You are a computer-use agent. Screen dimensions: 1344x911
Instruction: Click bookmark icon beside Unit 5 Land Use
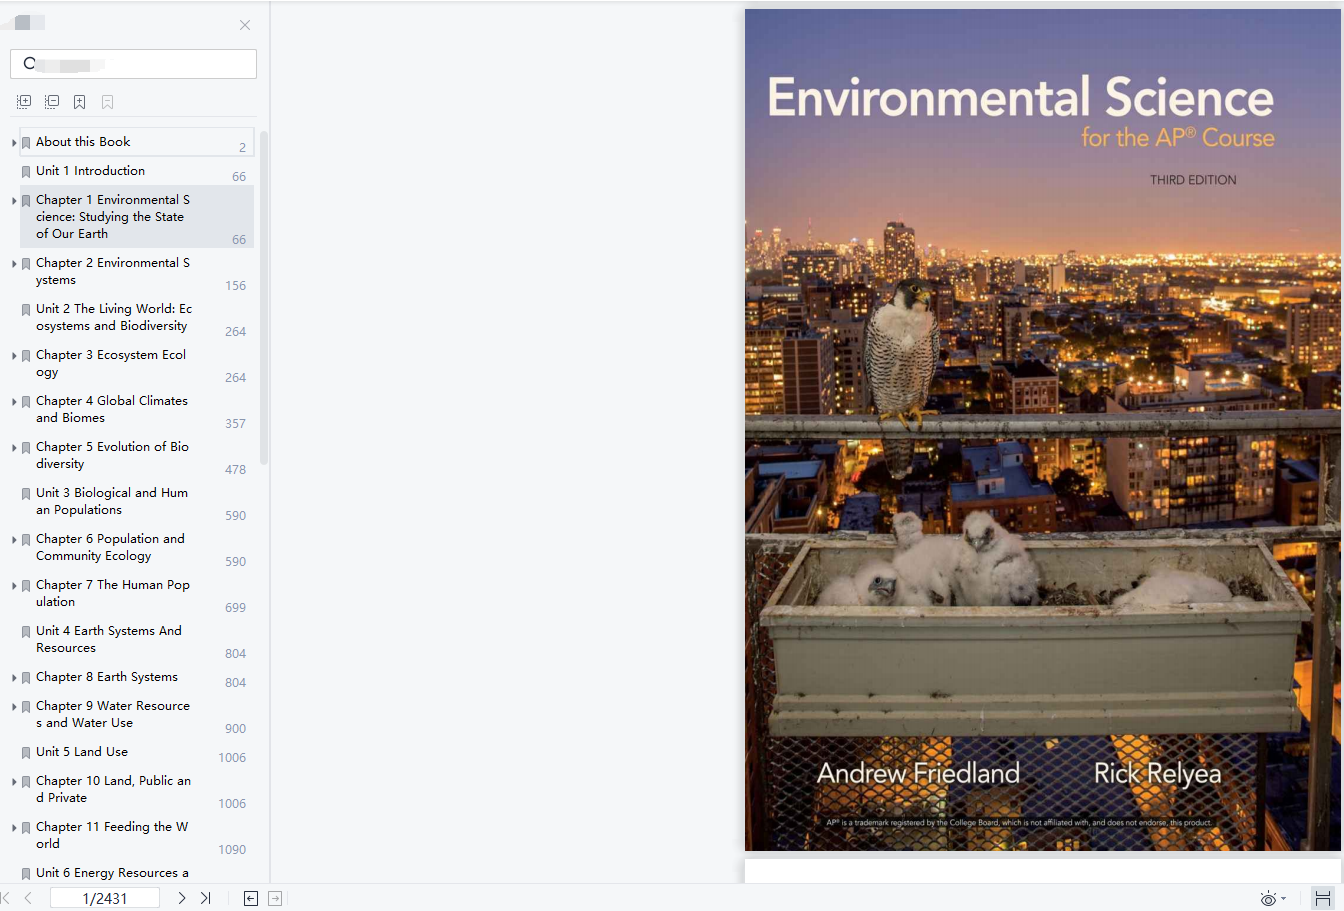26,753
